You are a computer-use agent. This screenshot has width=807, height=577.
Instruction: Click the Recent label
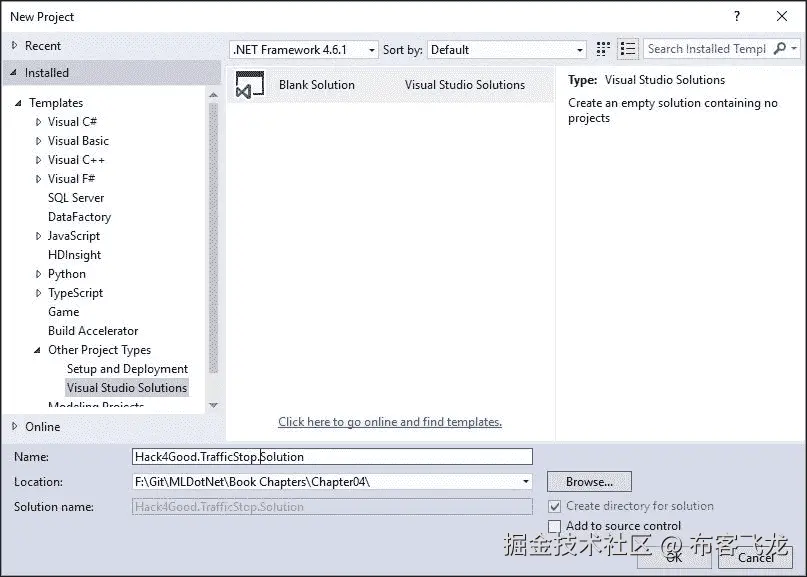(x=43, y=46)
